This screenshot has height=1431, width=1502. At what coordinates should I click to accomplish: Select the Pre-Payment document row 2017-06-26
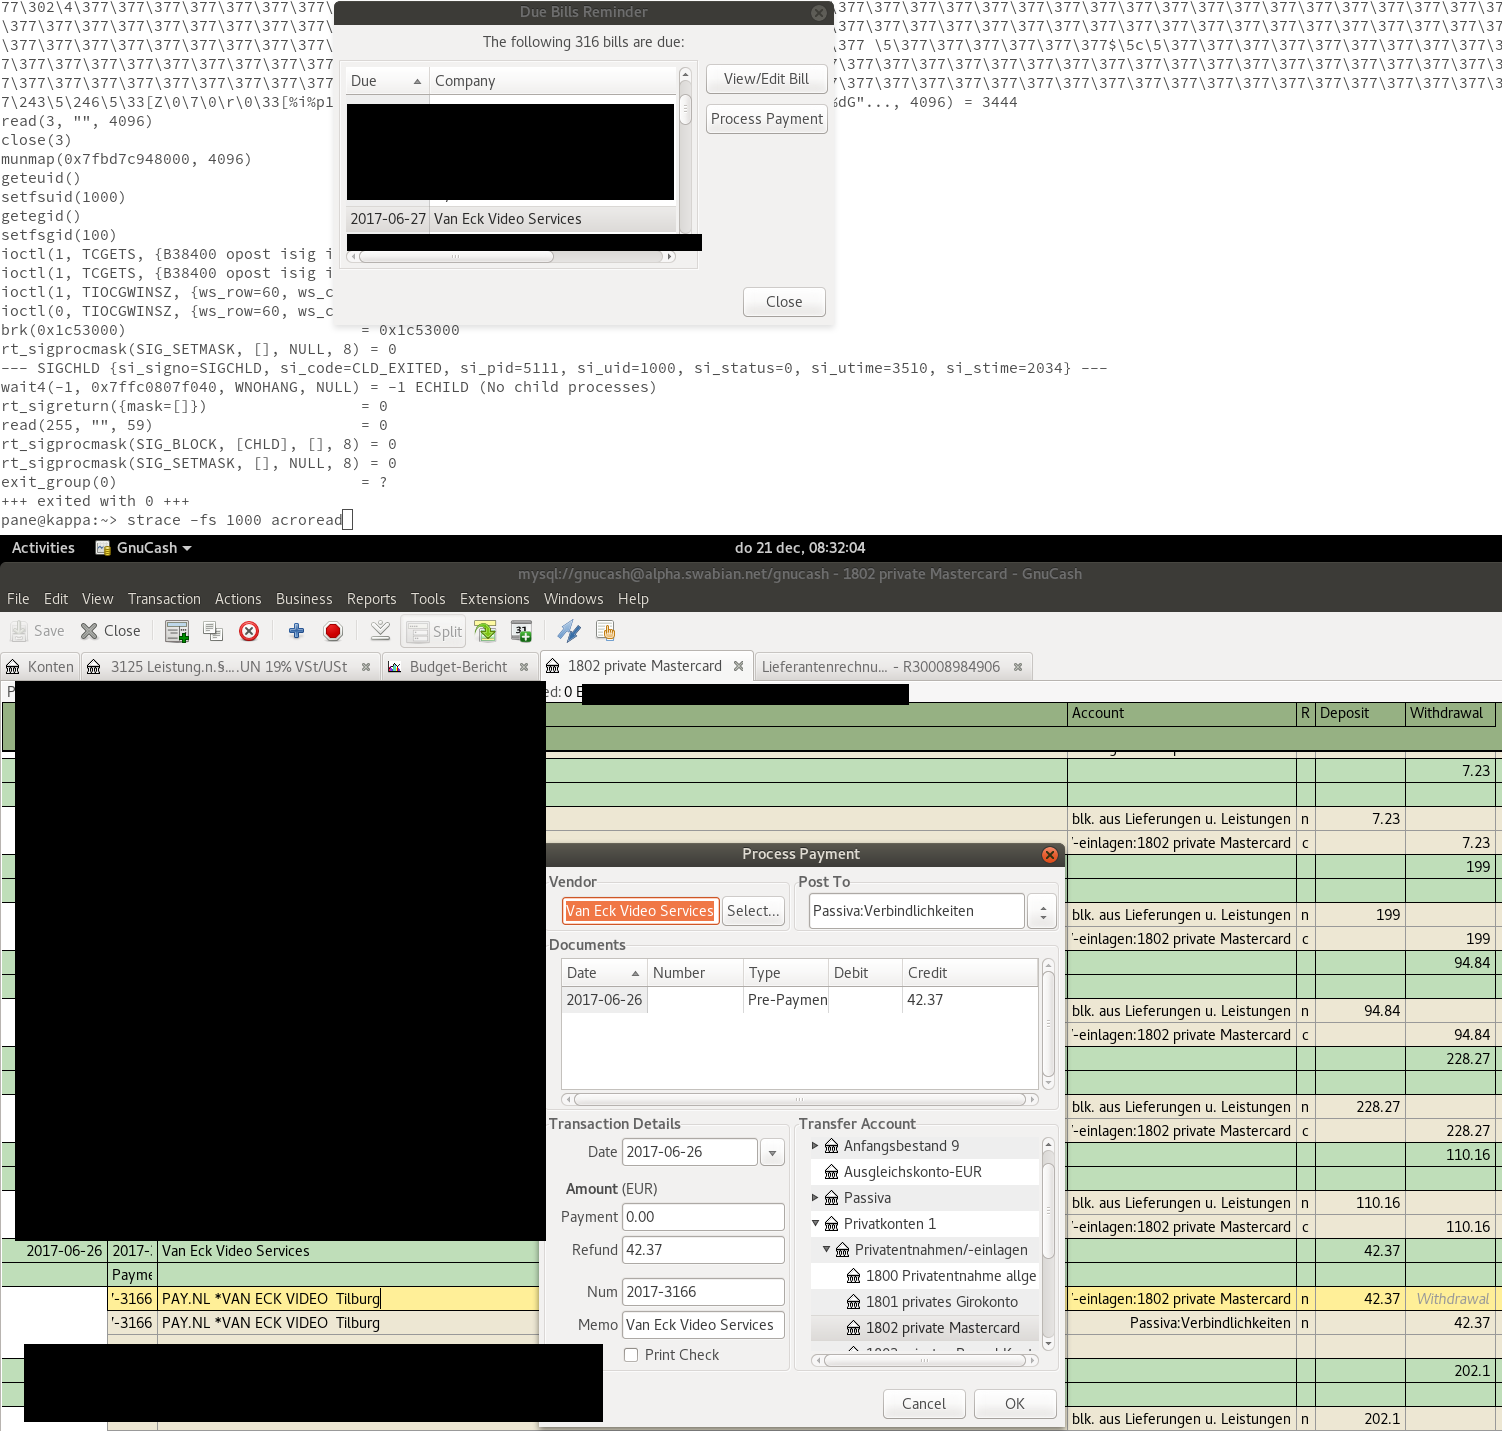click(799, 1000)
